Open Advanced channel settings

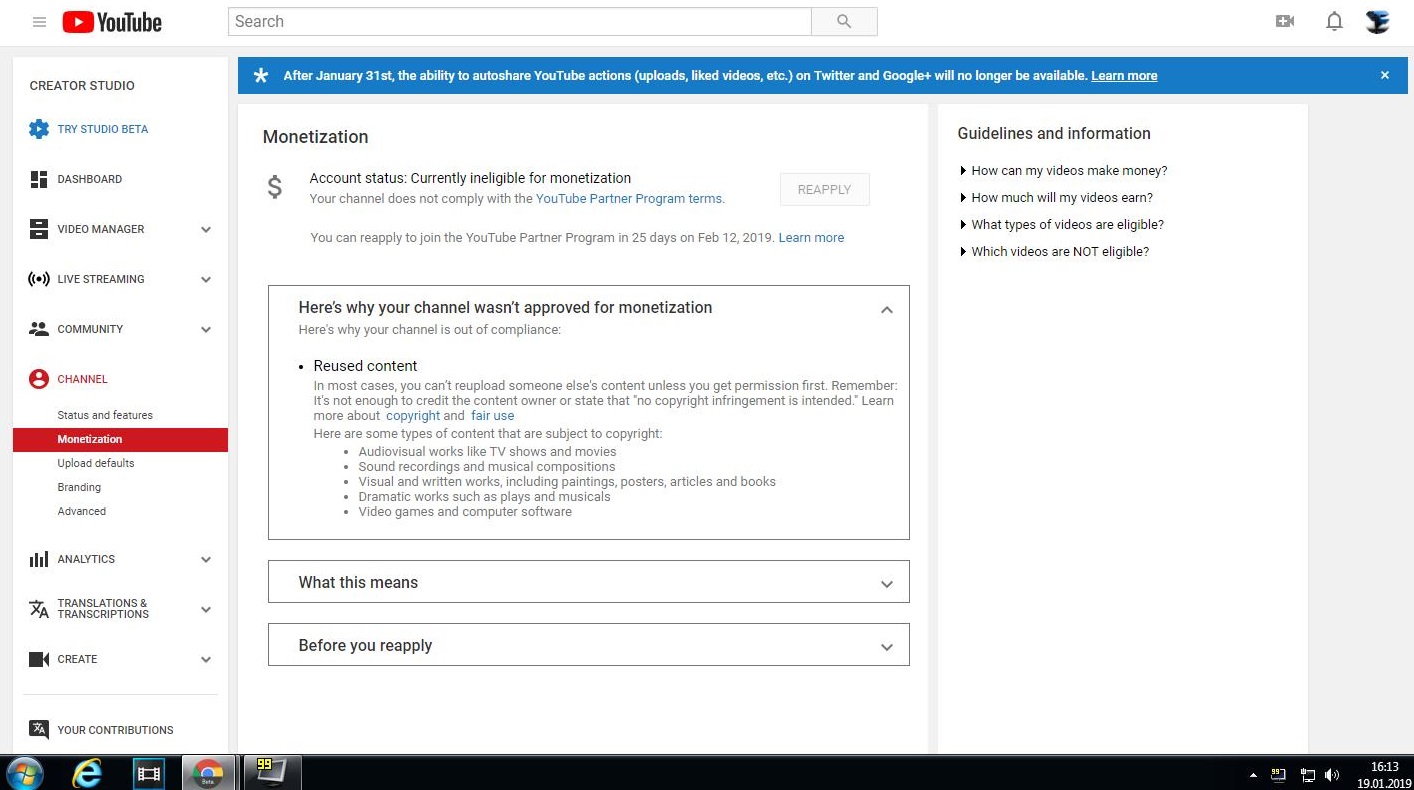click(82, 511)
